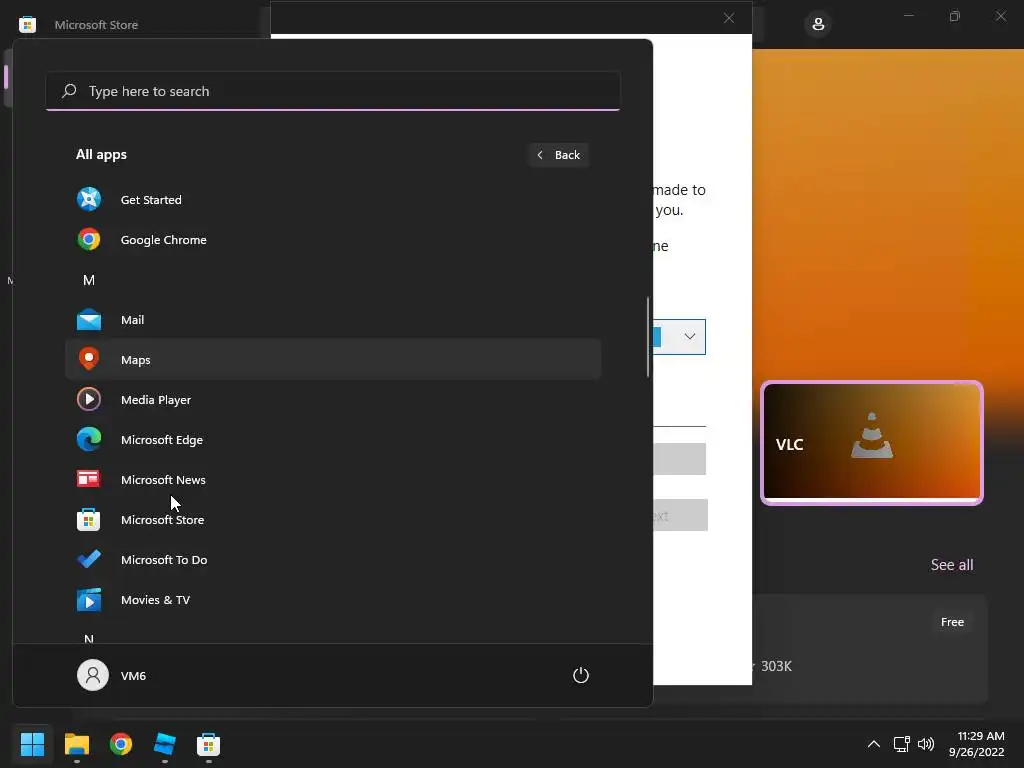
Task: Close the white dialog window
Action: [729, 18]
